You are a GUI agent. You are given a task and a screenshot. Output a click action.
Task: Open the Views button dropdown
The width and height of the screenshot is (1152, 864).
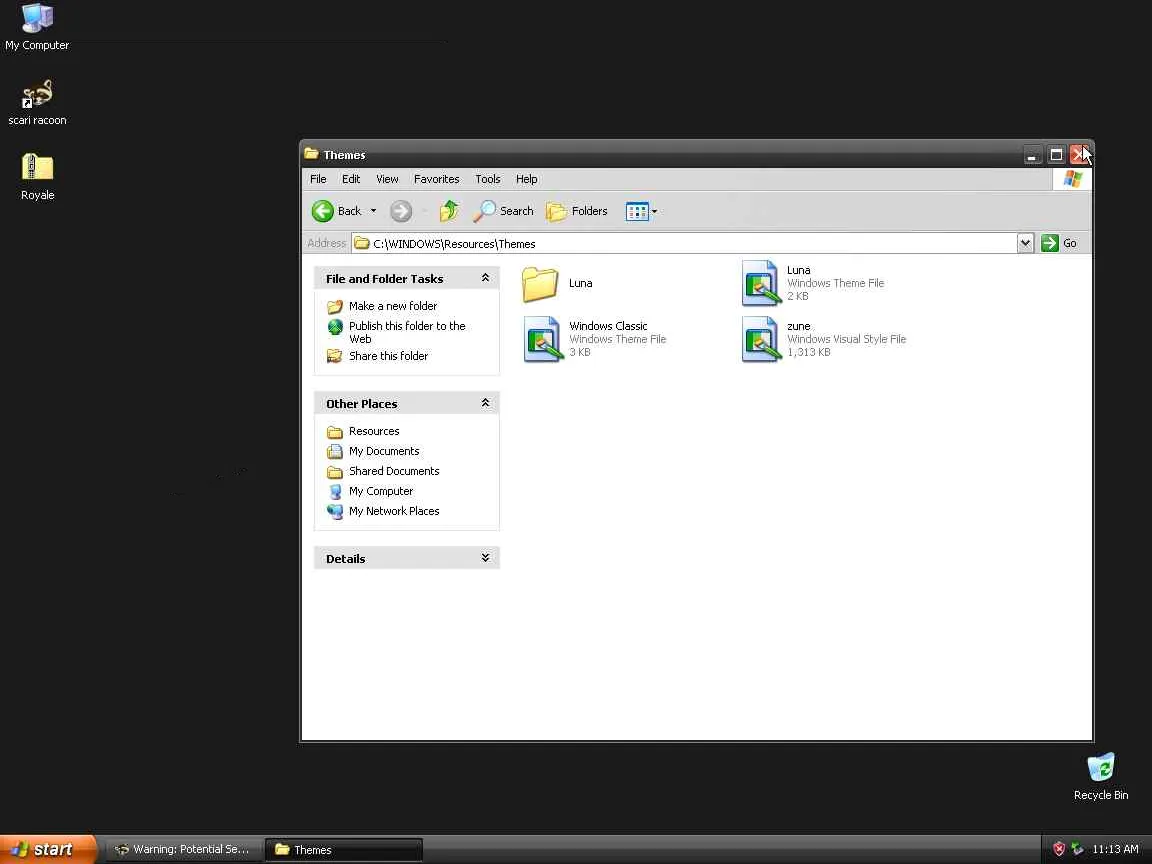[x=641, y=211]
